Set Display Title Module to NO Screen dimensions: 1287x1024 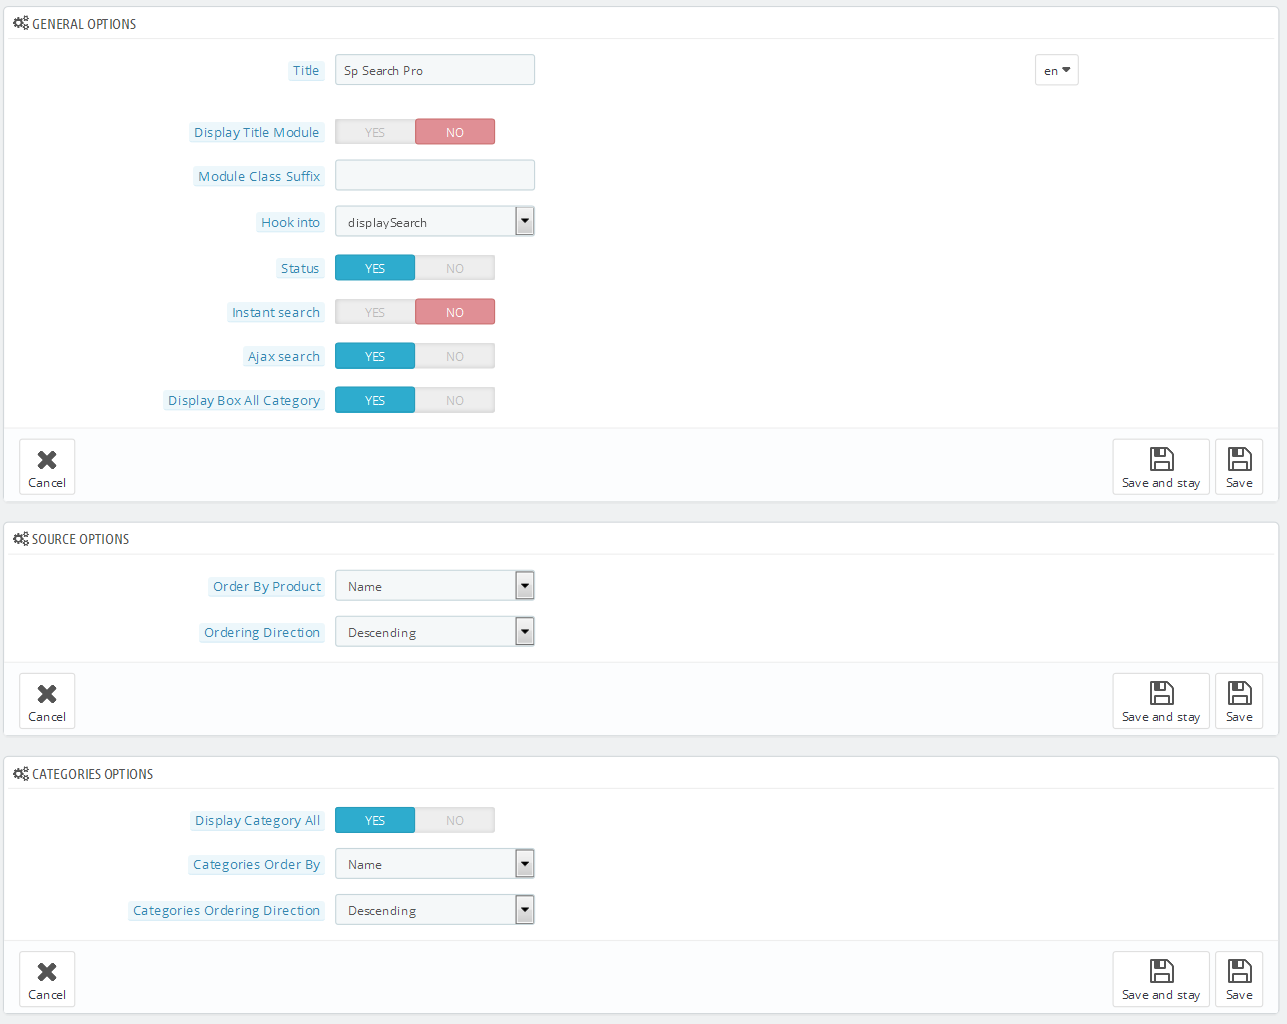[x=455, y=132]
